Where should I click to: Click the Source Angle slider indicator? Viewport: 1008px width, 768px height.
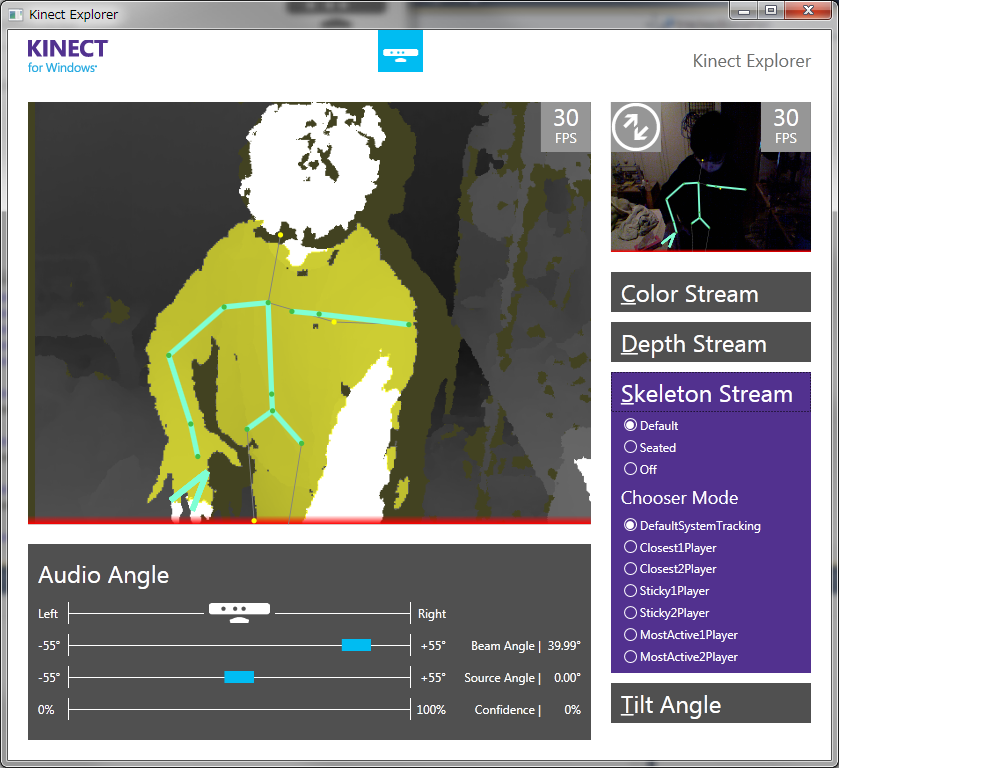point(239,677)
